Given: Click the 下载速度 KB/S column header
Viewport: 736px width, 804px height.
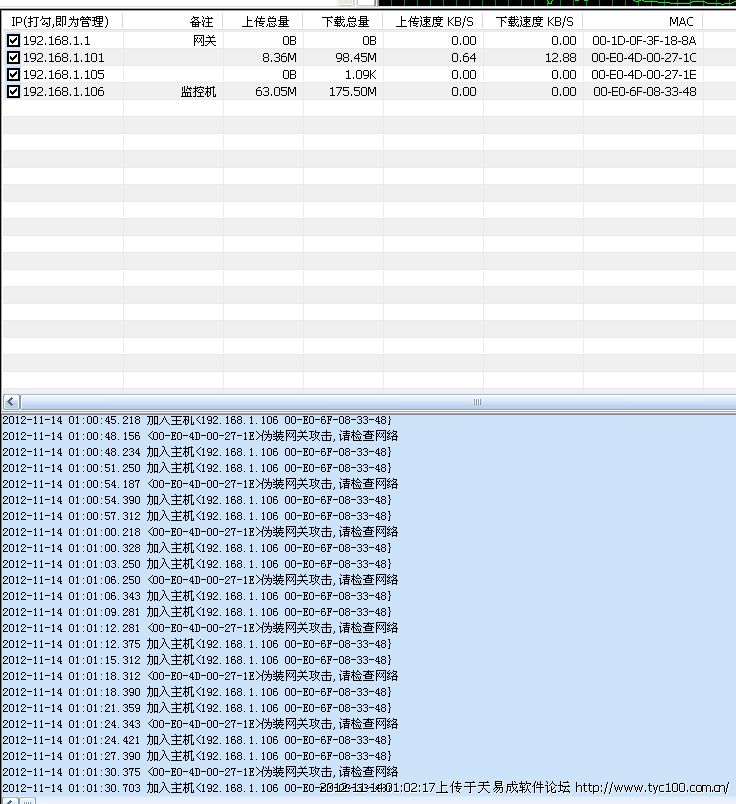Looking at the screenshot, I should (534, 21).
